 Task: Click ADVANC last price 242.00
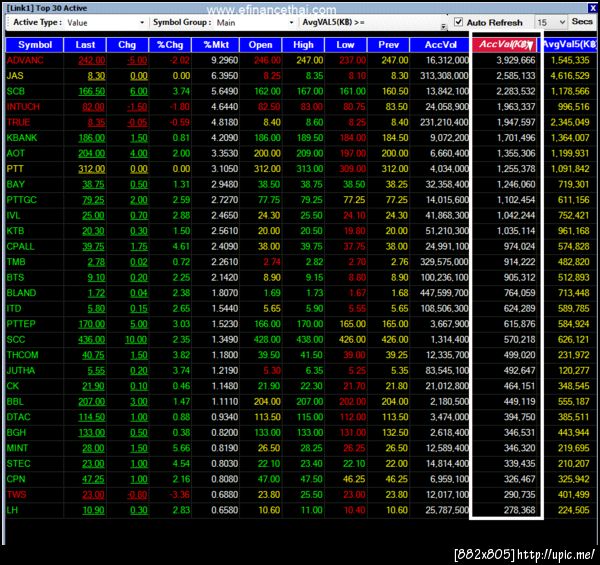point(91,60)
